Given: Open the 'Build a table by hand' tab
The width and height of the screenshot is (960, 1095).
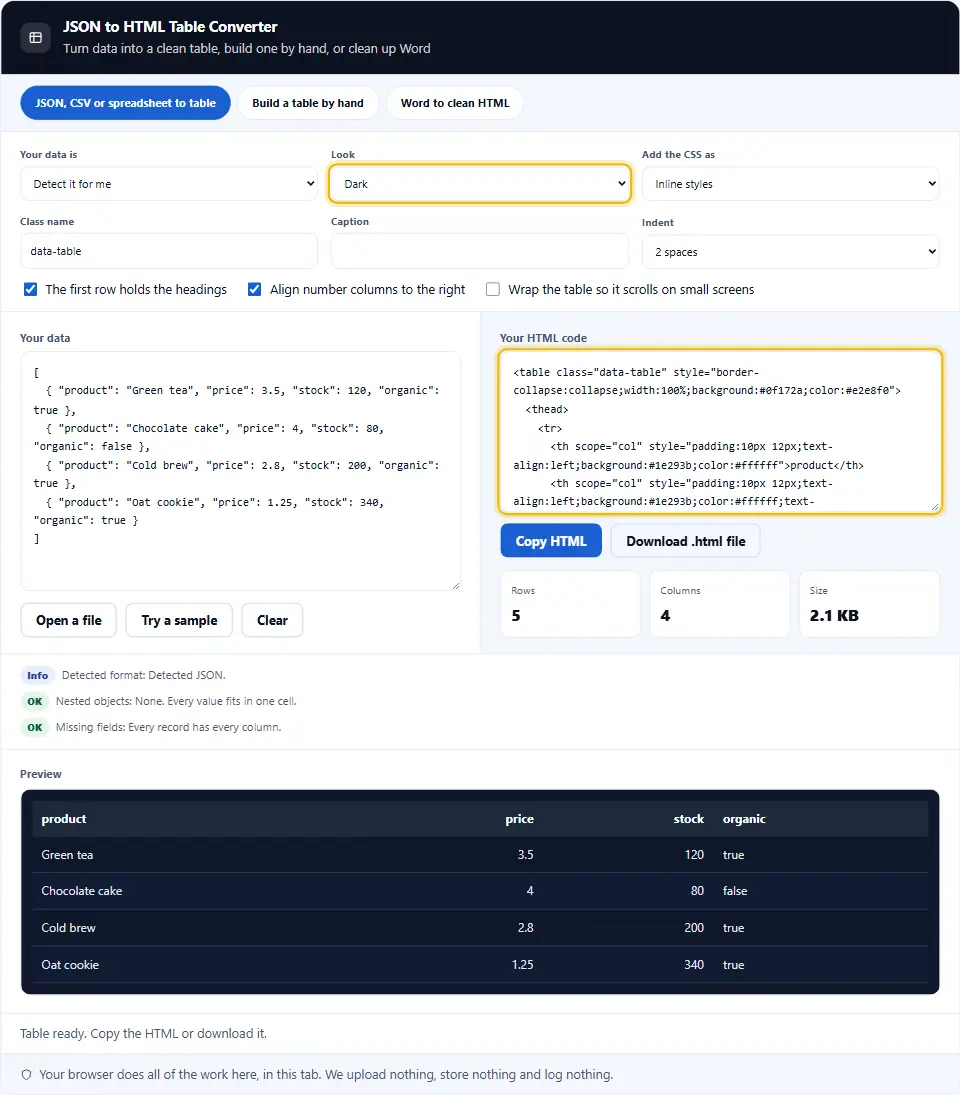Looking at the screenshot, I should pyautogui.click(x=308, y=103).
